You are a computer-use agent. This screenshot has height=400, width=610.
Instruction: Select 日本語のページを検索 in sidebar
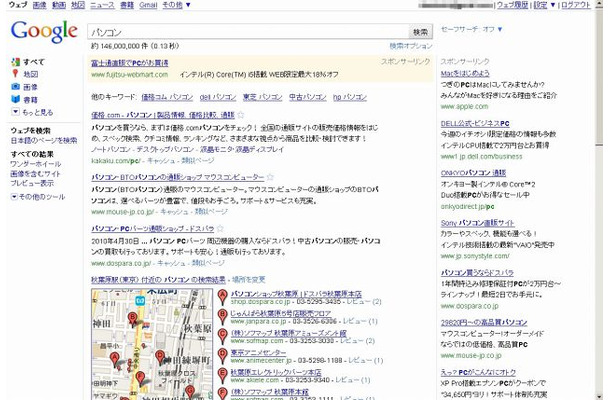point(44,140)
